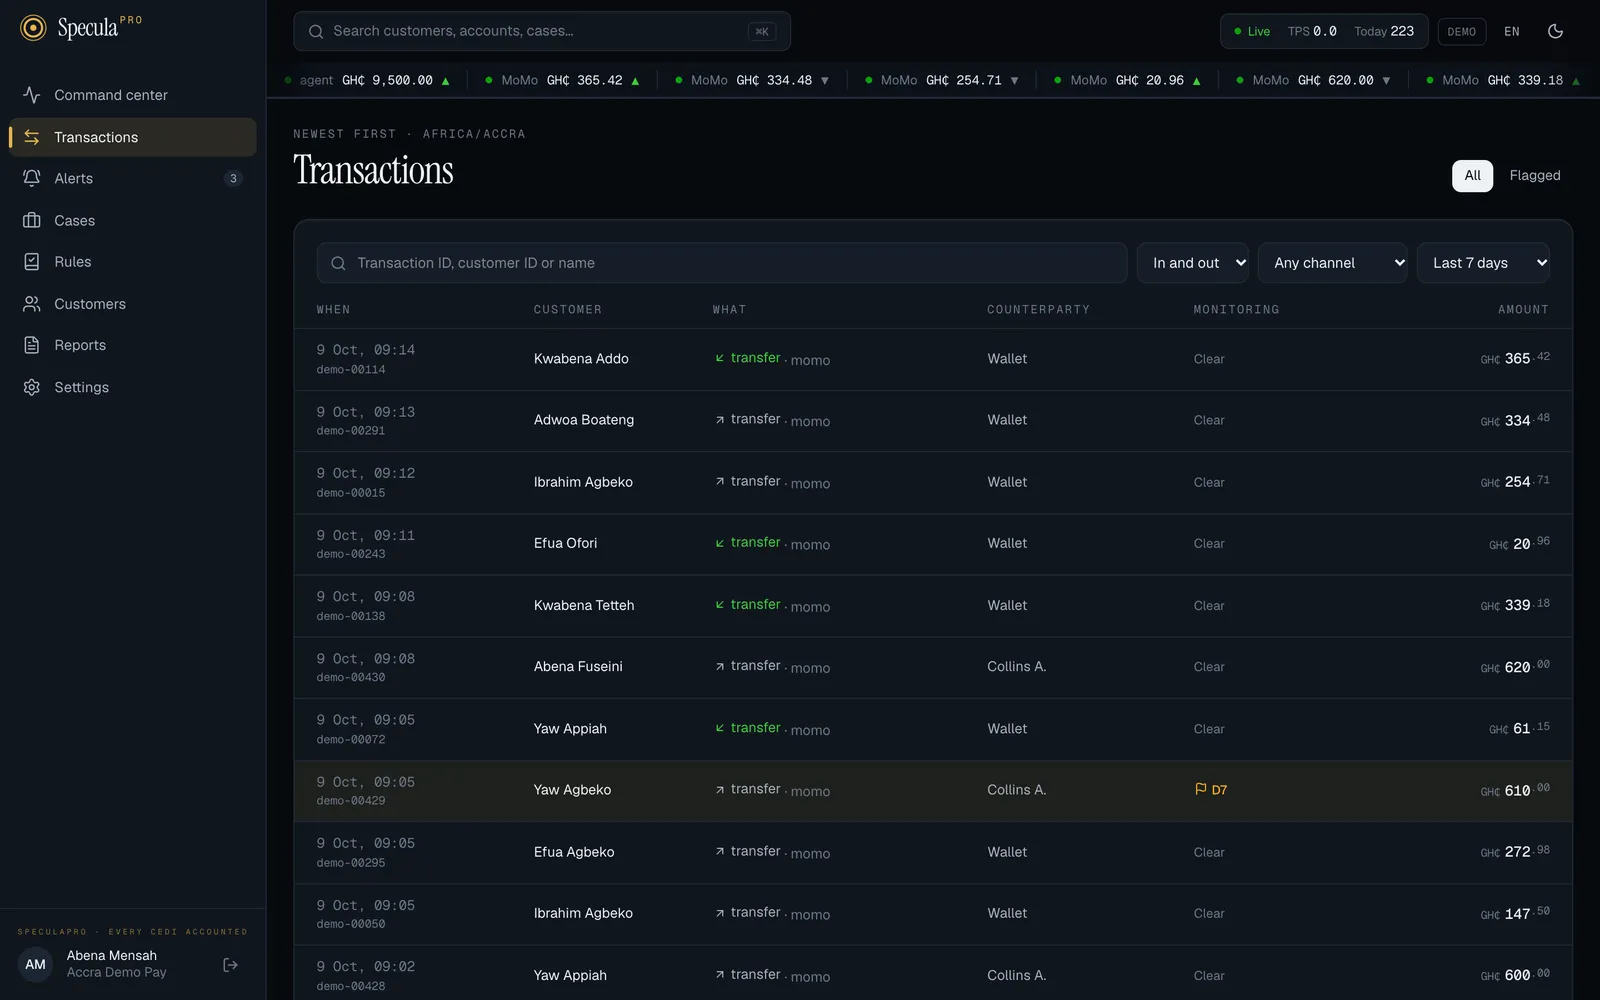Click the green Live status dot
1600x1000 pixels.
pyautogui.click(x=1238, y=31)
